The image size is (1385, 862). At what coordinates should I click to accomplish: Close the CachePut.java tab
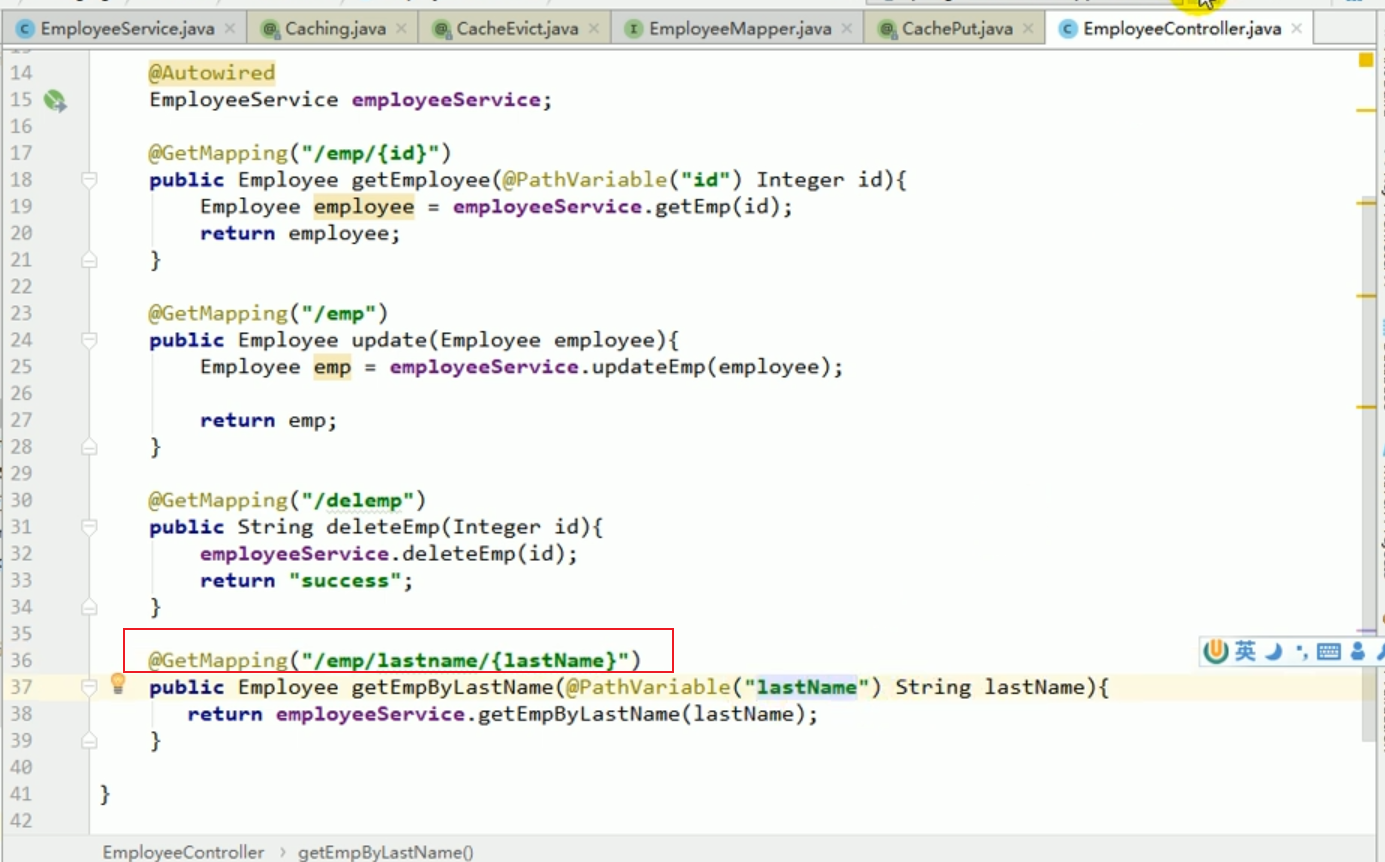pos(1029,29)
